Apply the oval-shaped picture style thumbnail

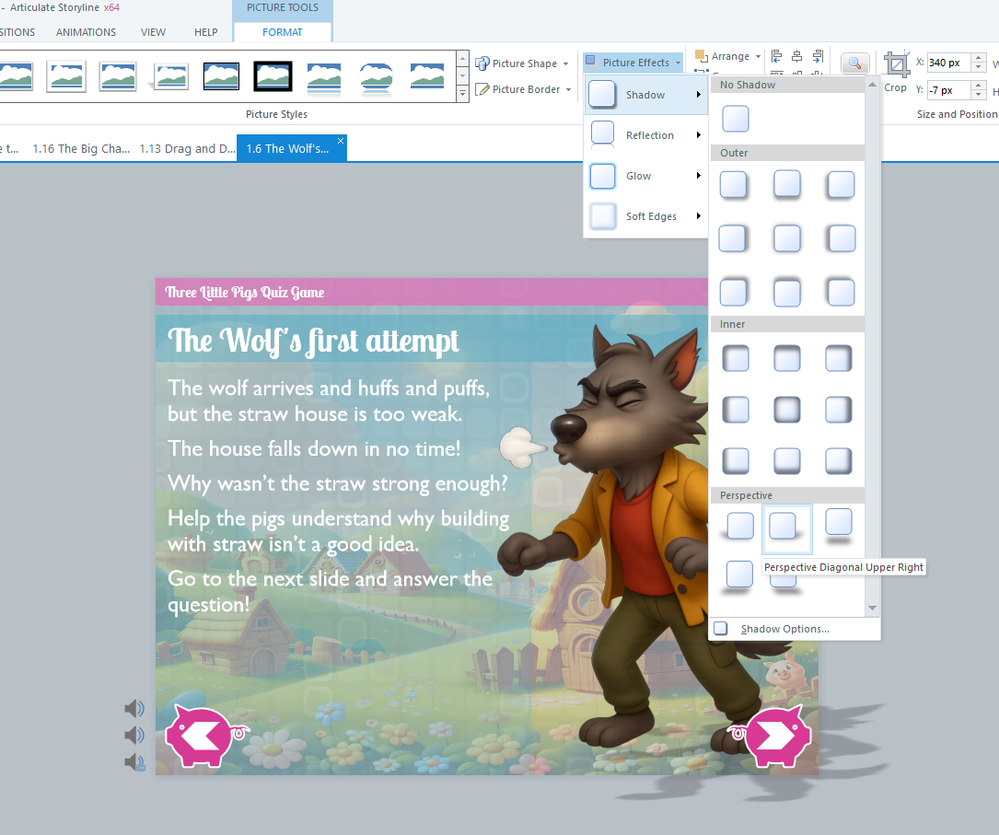click(376, 76)
